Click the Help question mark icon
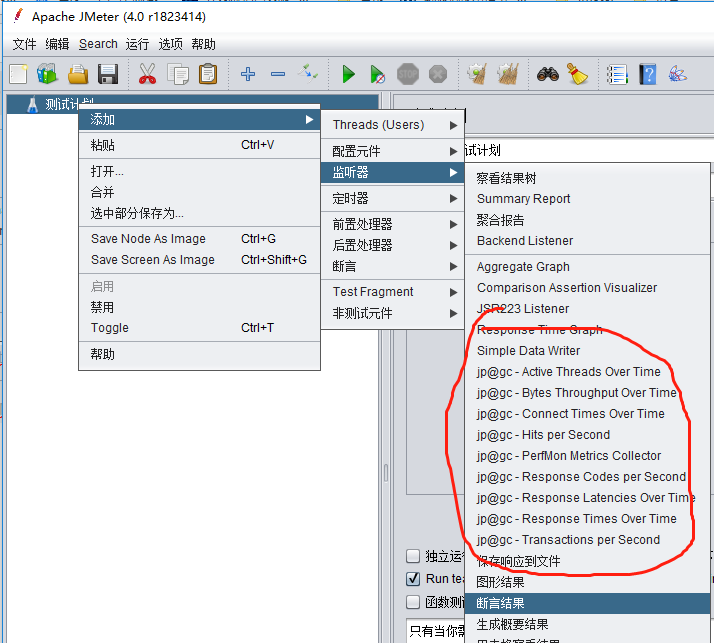The height and width of the screenshot is (643, 714). tap(648, 74)
